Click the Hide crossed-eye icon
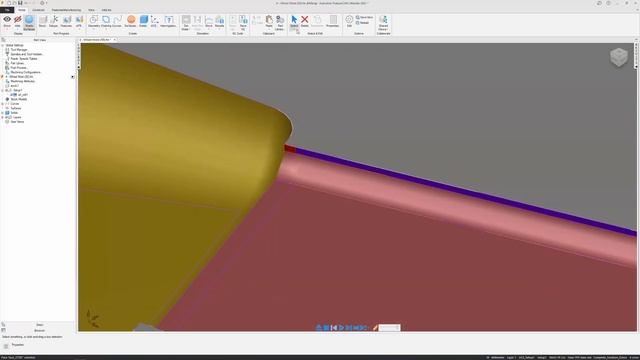640x360 pixels. [18, 20]
